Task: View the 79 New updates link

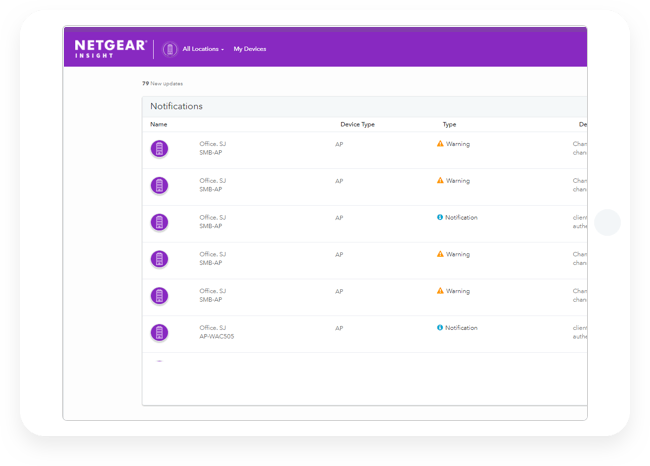Action: coord(163,83)
